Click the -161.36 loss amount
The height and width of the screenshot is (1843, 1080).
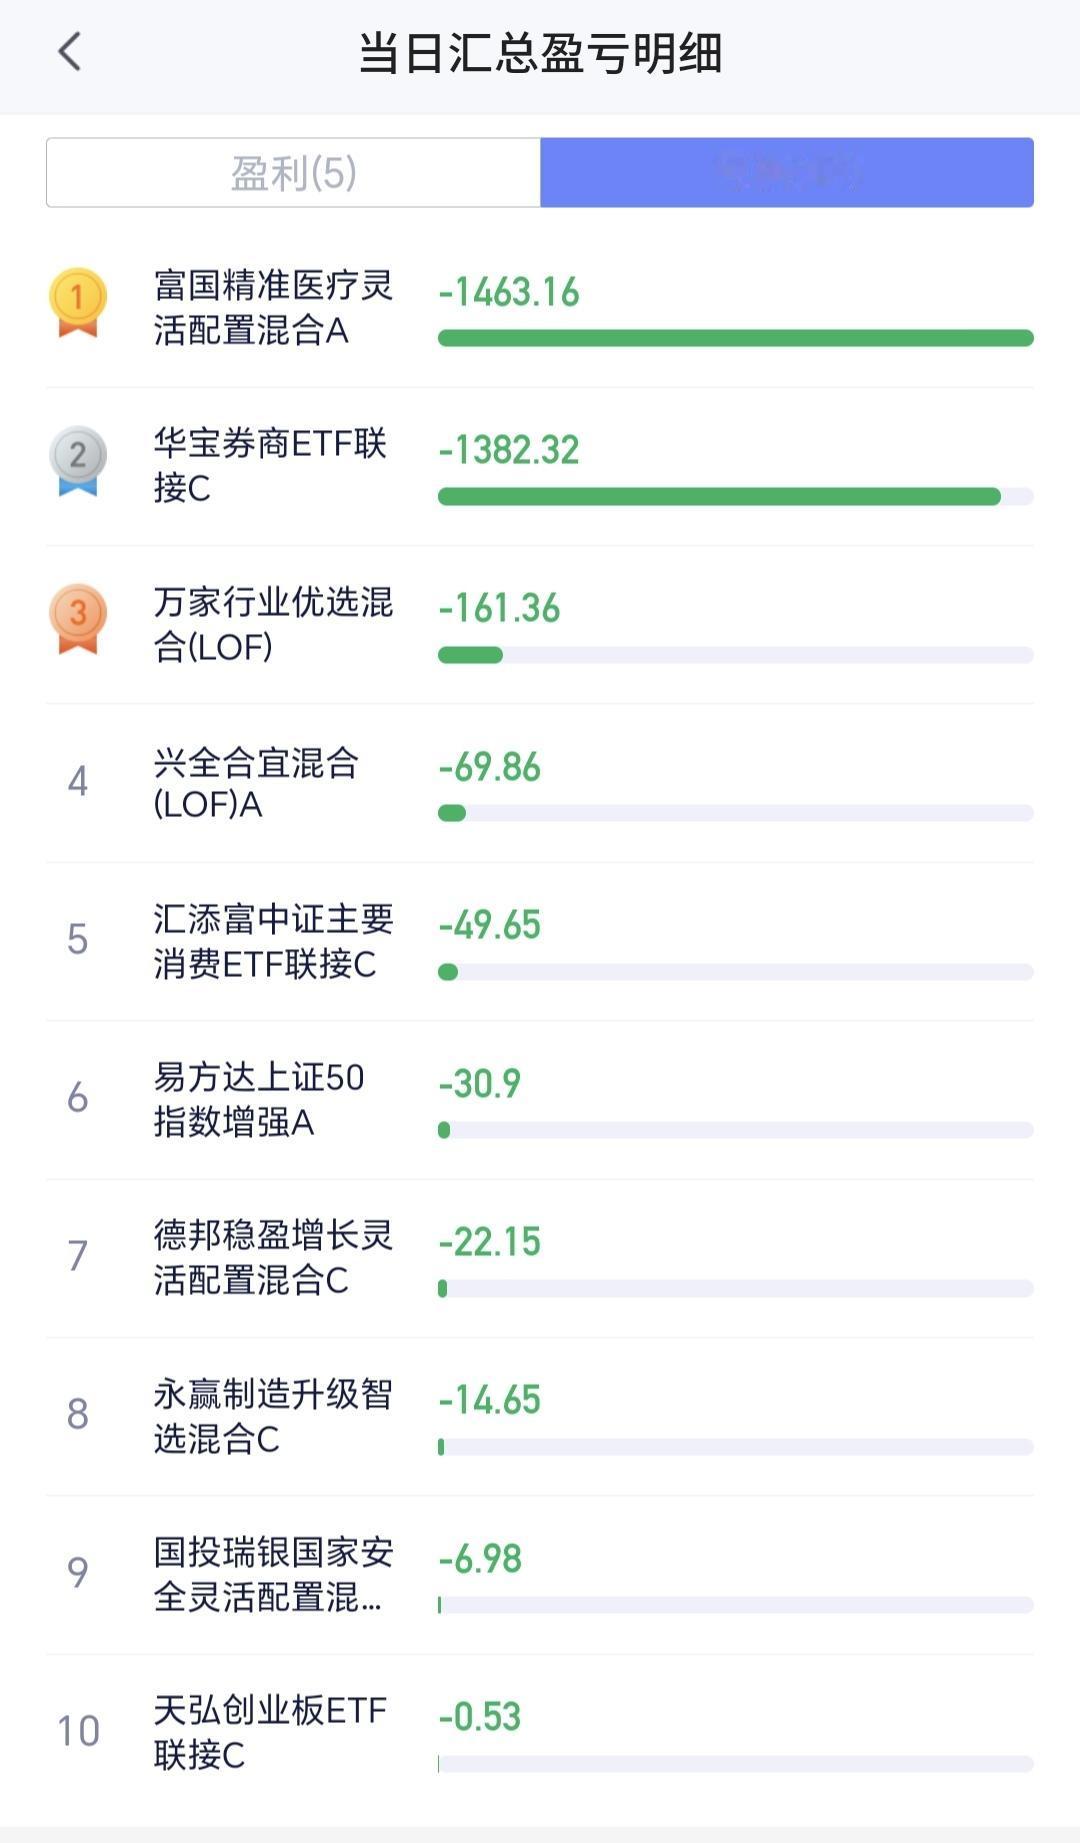click(x=499, y=608)
